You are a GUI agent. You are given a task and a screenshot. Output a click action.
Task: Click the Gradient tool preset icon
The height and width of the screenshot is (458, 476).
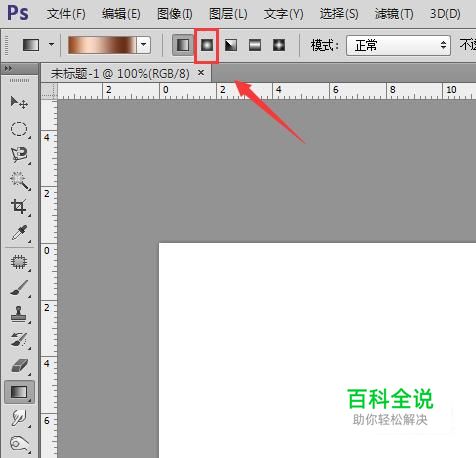coord(31,45)
